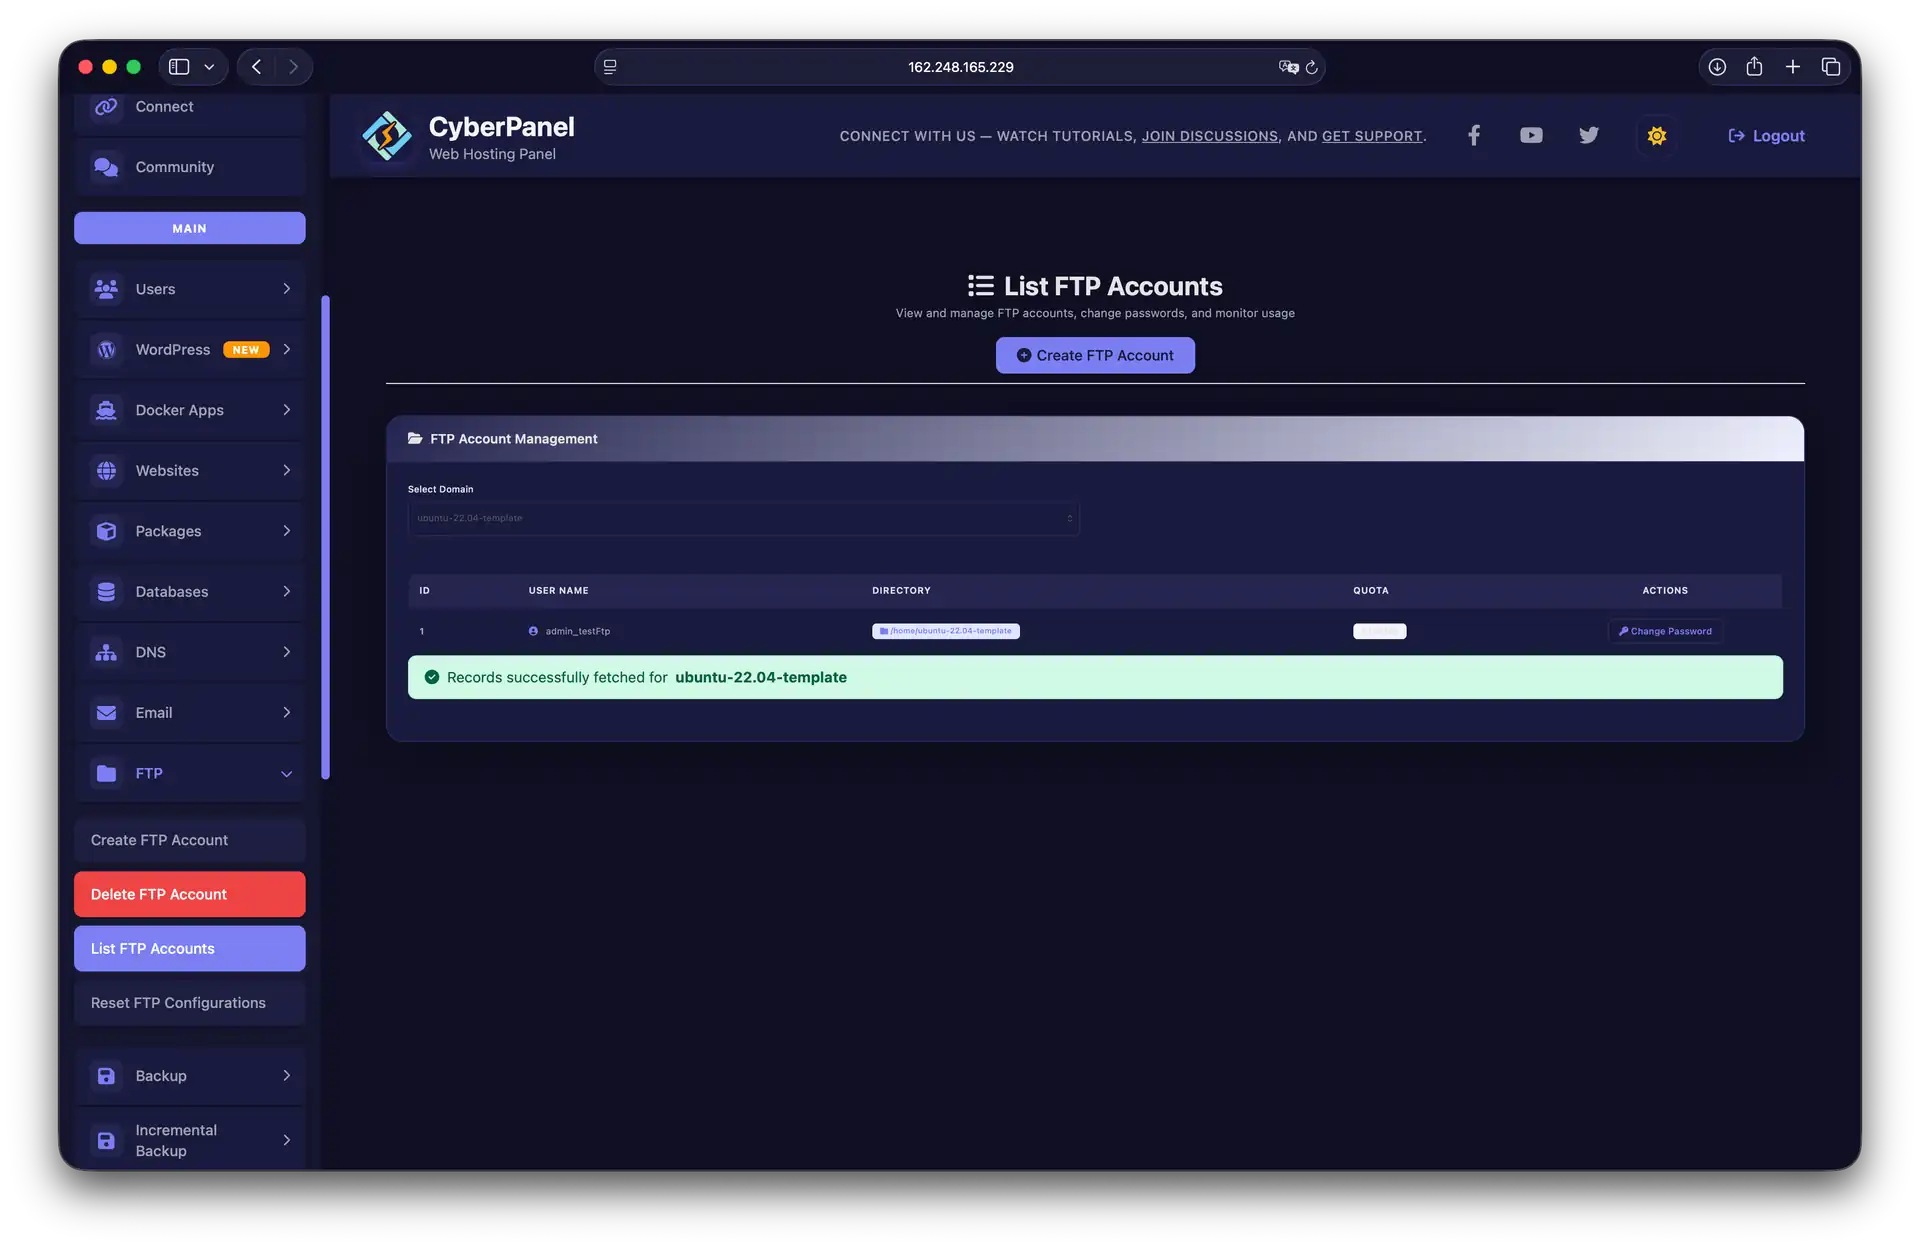Click the Databases icon in sidebar
The image size is (1920, 1248).
(x=106, y=591)
